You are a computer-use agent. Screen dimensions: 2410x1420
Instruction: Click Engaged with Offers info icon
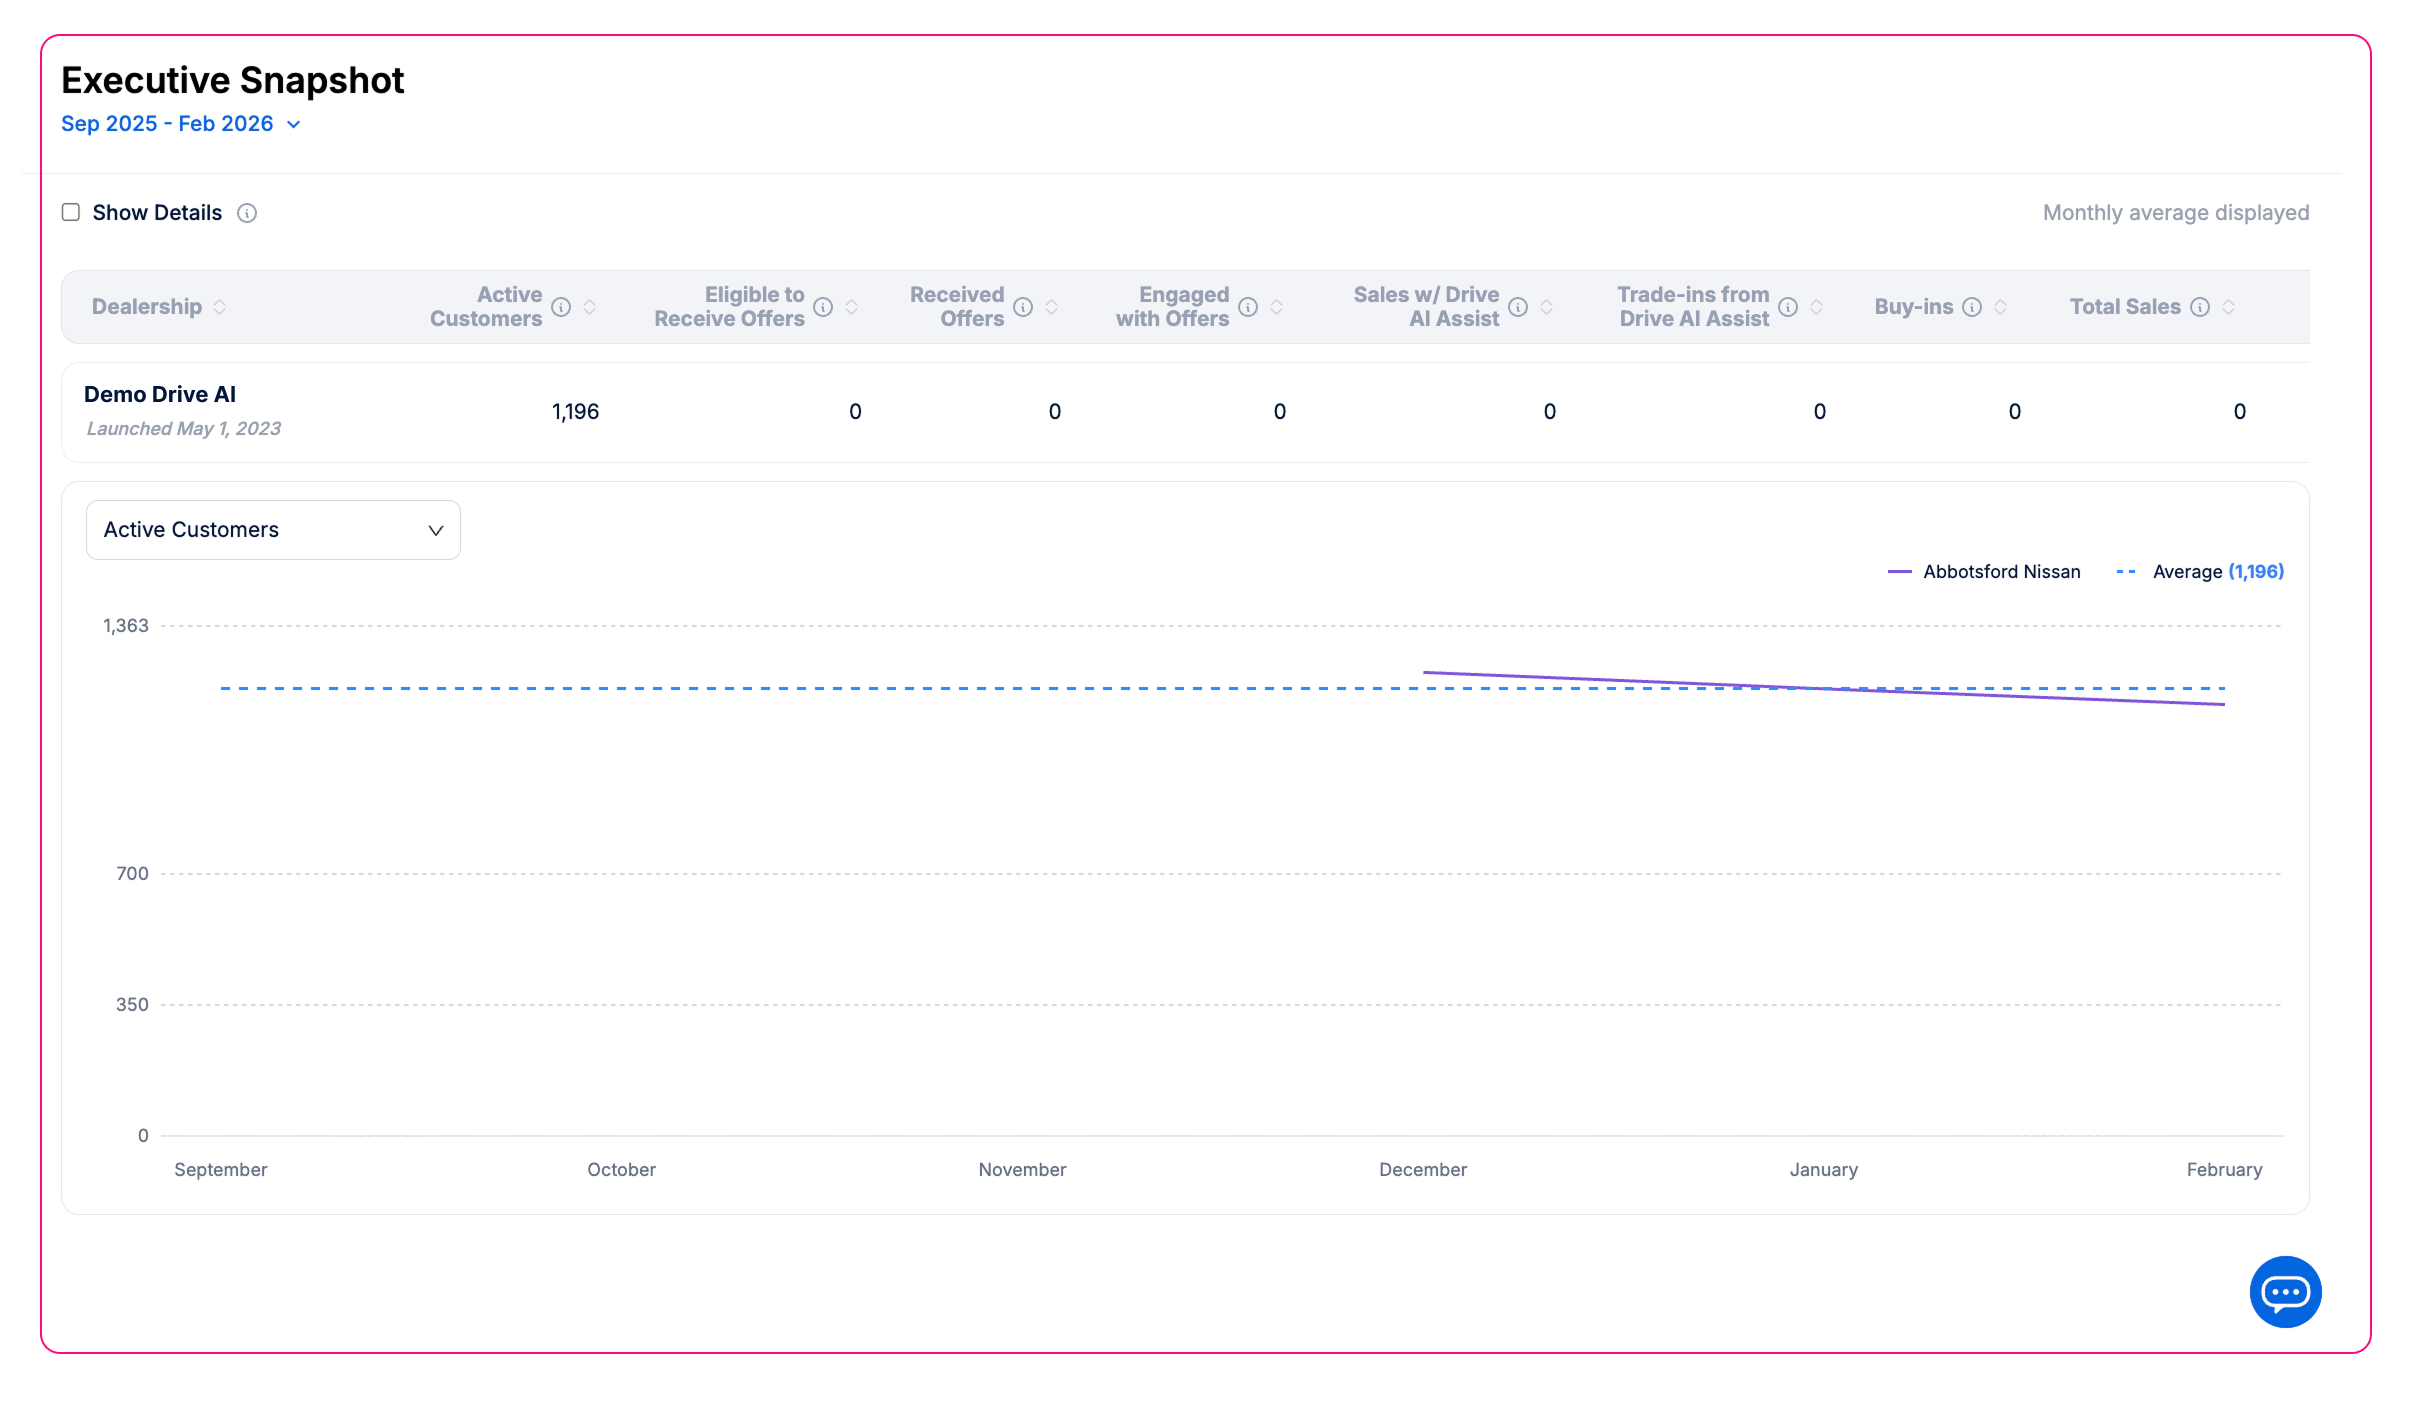(x=1248, y=307)
